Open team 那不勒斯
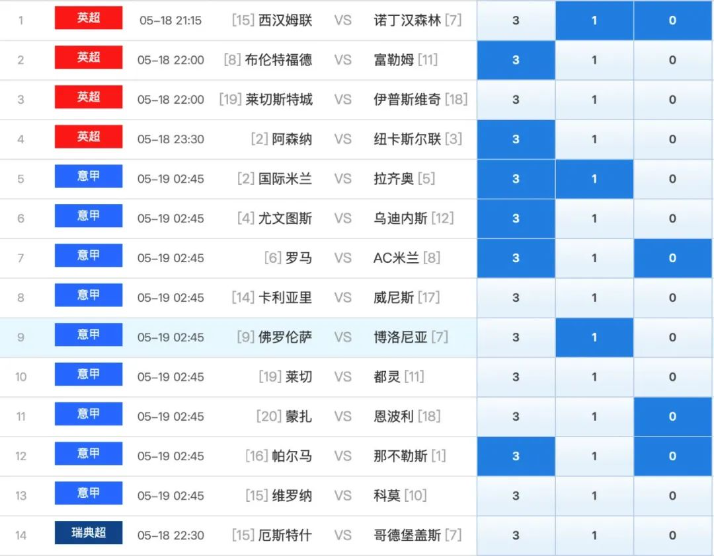 point(400,456)
